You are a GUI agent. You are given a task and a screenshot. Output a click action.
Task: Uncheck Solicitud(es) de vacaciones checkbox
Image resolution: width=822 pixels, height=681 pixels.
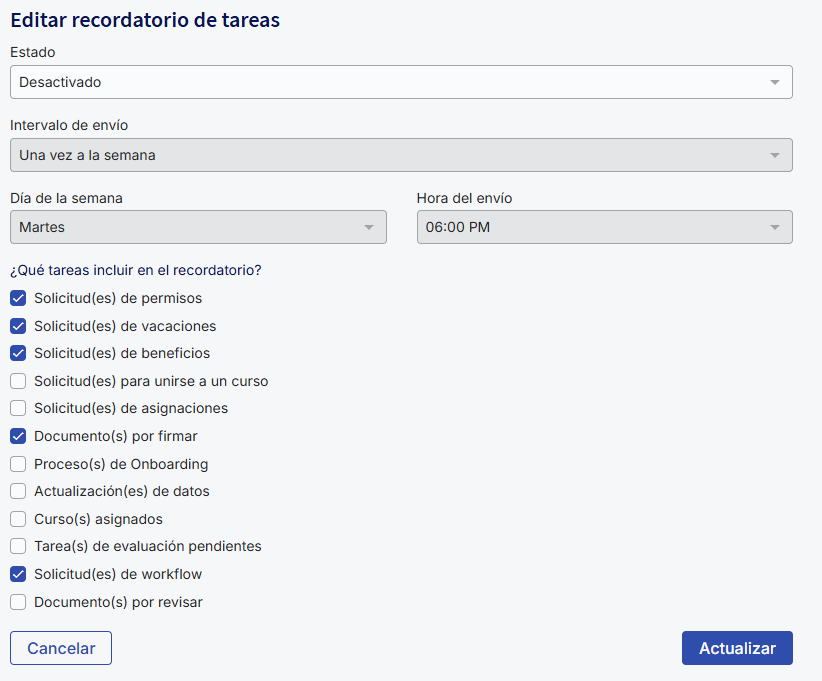coord(18,326)
